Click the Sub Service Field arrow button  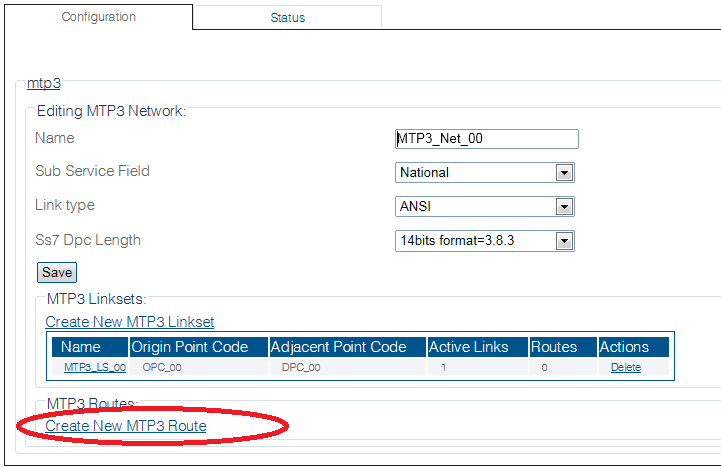point(564,173)
